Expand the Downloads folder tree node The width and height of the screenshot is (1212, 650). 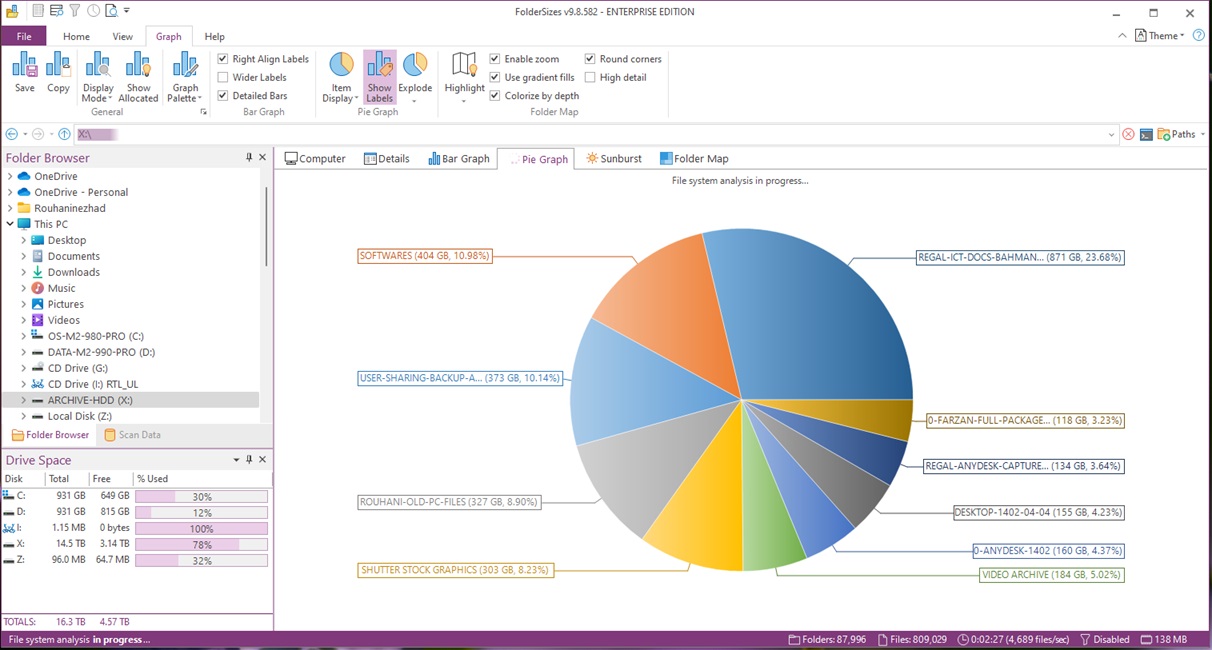tap(24, 272)
